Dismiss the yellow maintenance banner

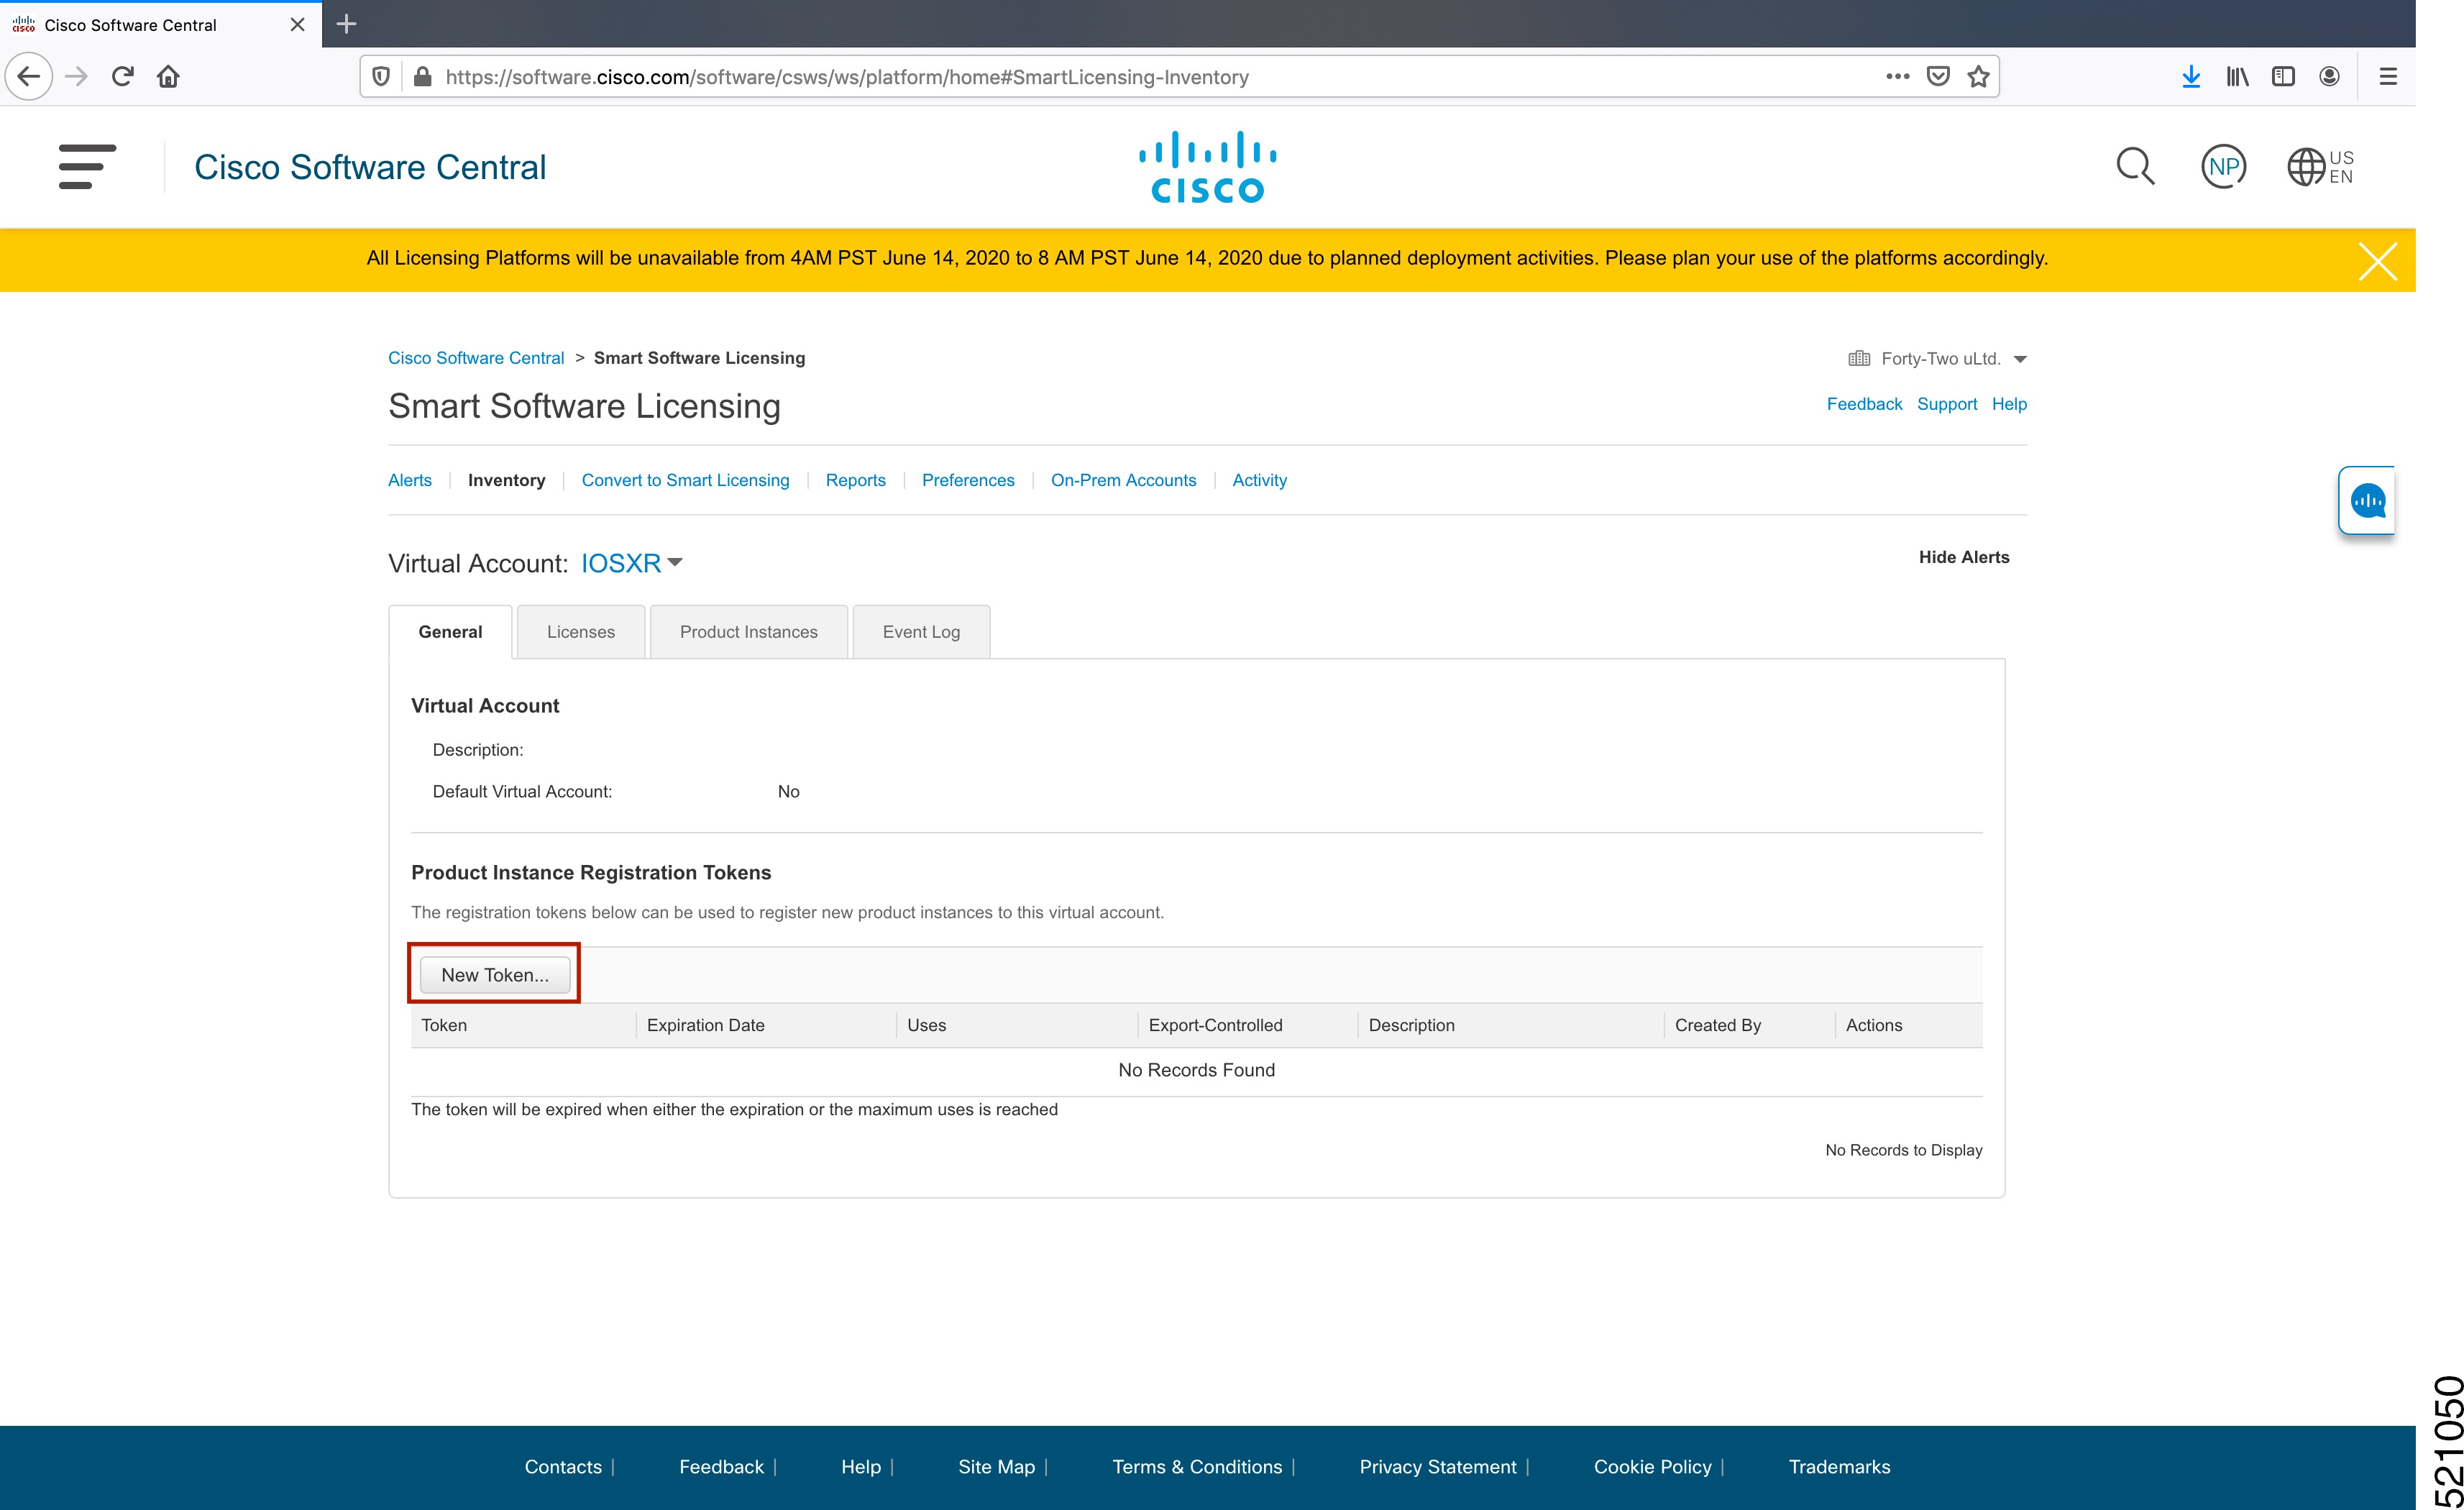2378,260
